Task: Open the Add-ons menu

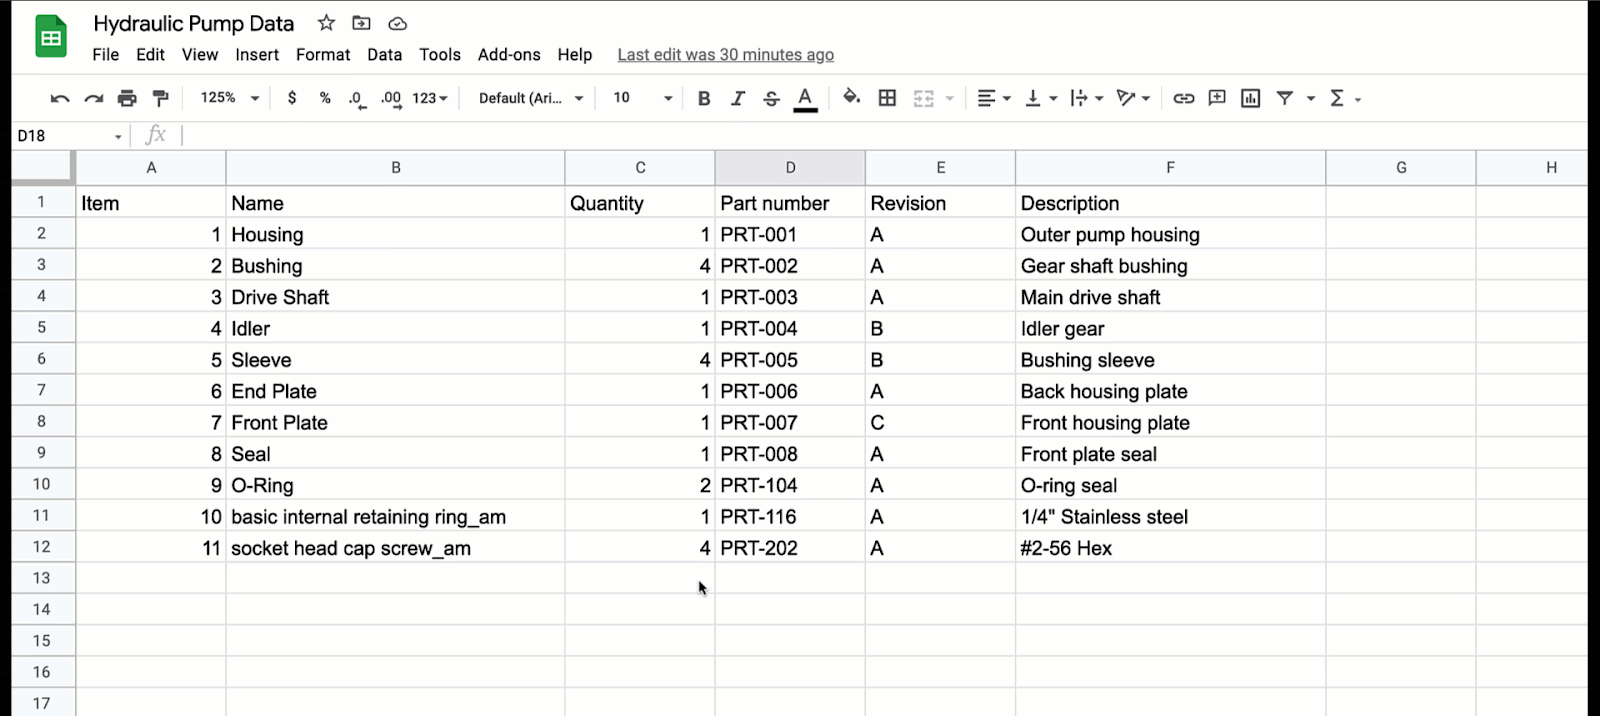Action: tap(509, 55)
